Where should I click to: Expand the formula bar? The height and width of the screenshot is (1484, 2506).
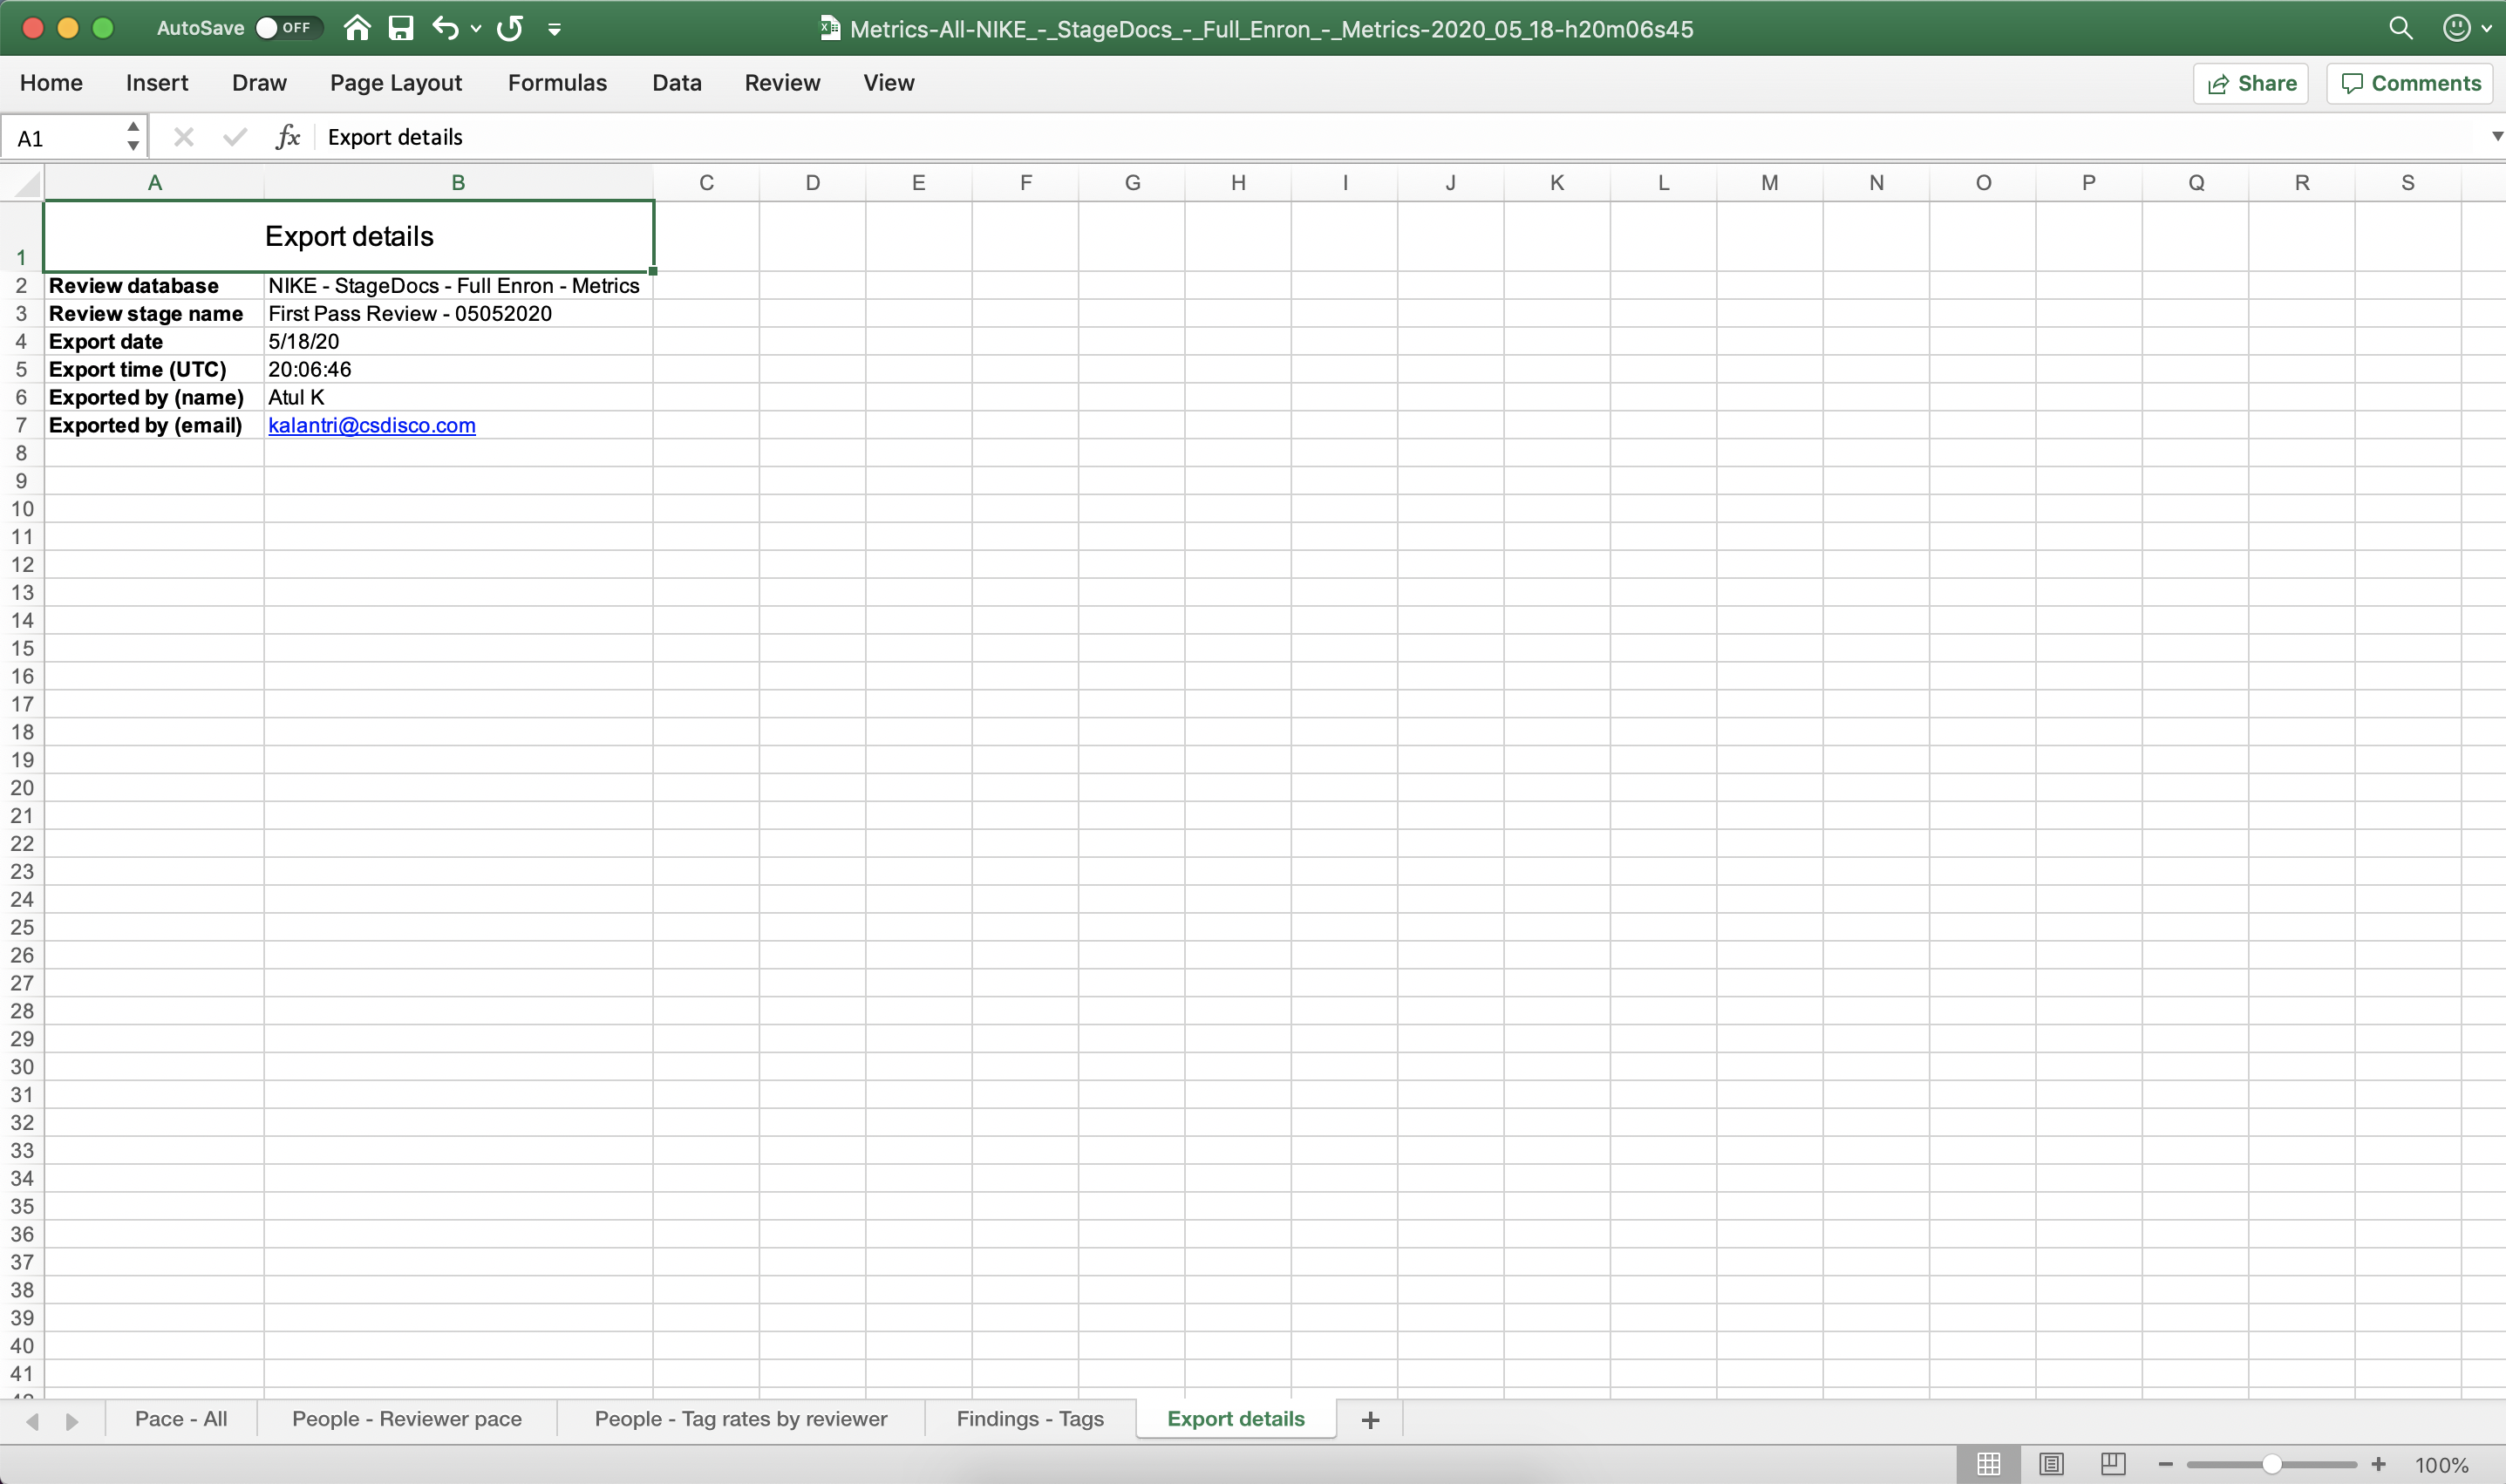pyautogui.click(x=2496, y=136)
